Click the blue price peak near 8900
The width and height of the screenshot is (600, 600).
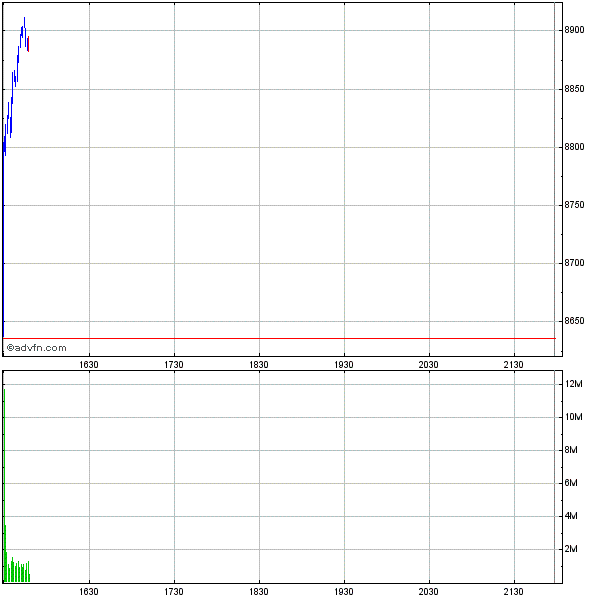pyautogui.click(x=24, y=23)
